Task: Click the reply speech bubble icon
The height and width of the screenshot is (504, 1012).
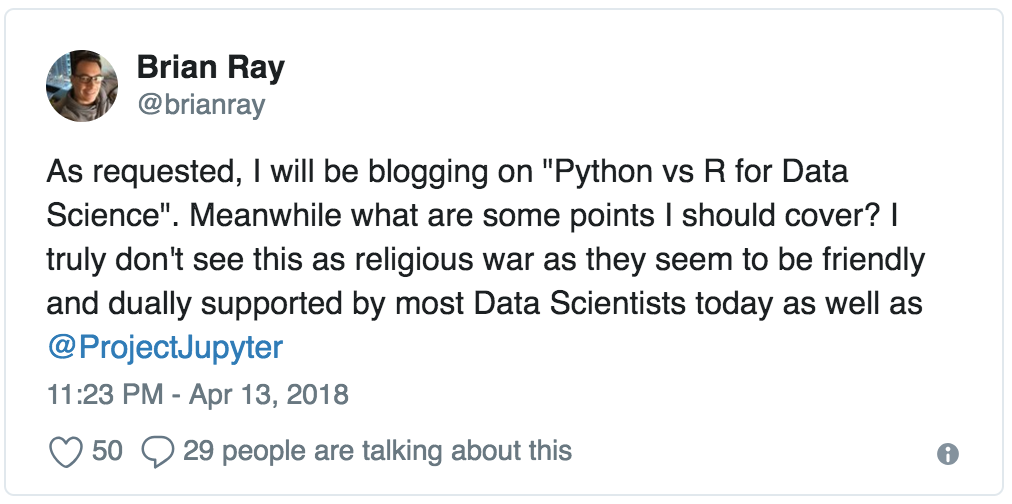Action: pos(157,451)
